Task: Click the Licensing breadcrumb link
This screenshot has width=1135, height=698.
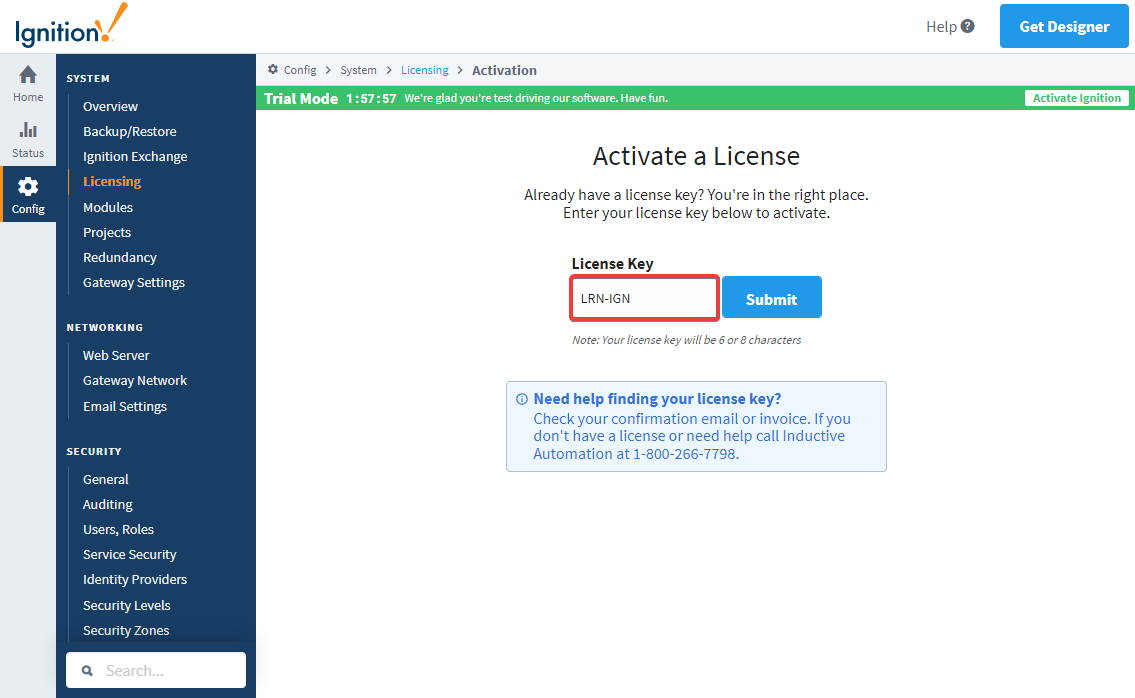Action: point(425,70)
